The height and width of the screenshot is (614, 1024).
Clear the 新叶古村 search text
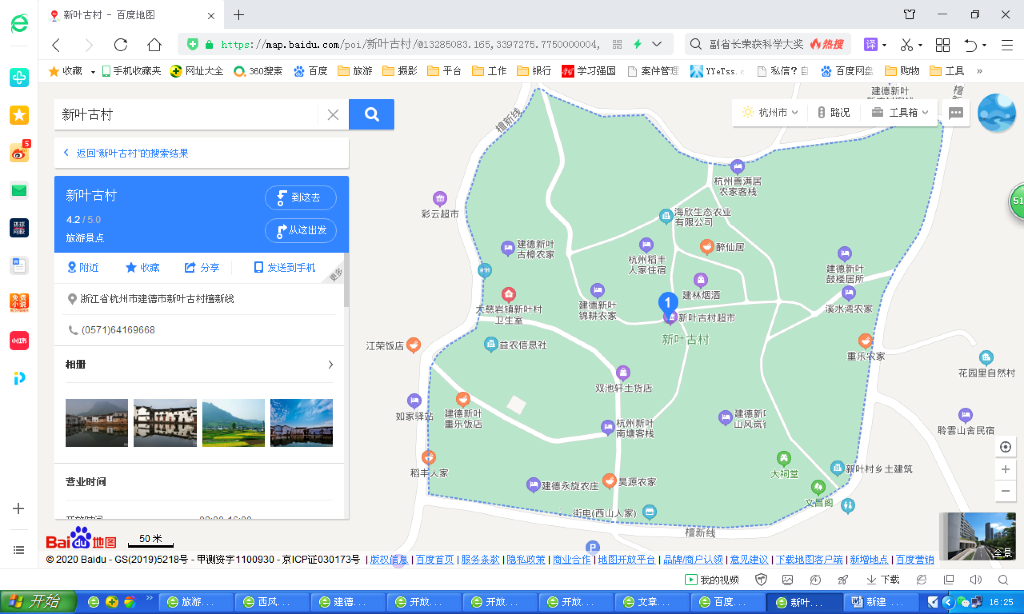(333, 115)
